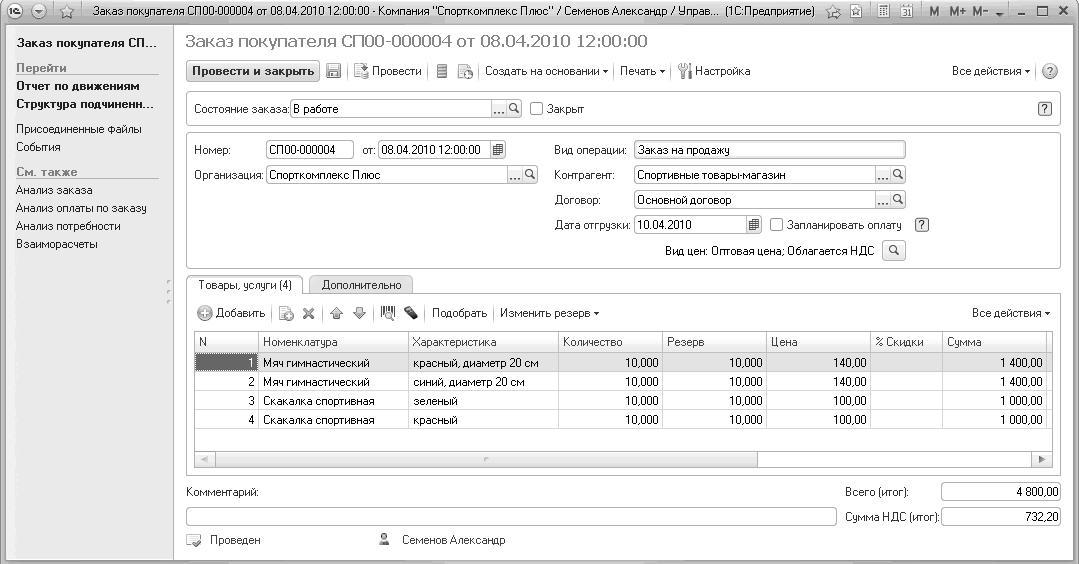Click the M memory button in the title bar
1079x564 pixels.
click(x=934, y=11)
